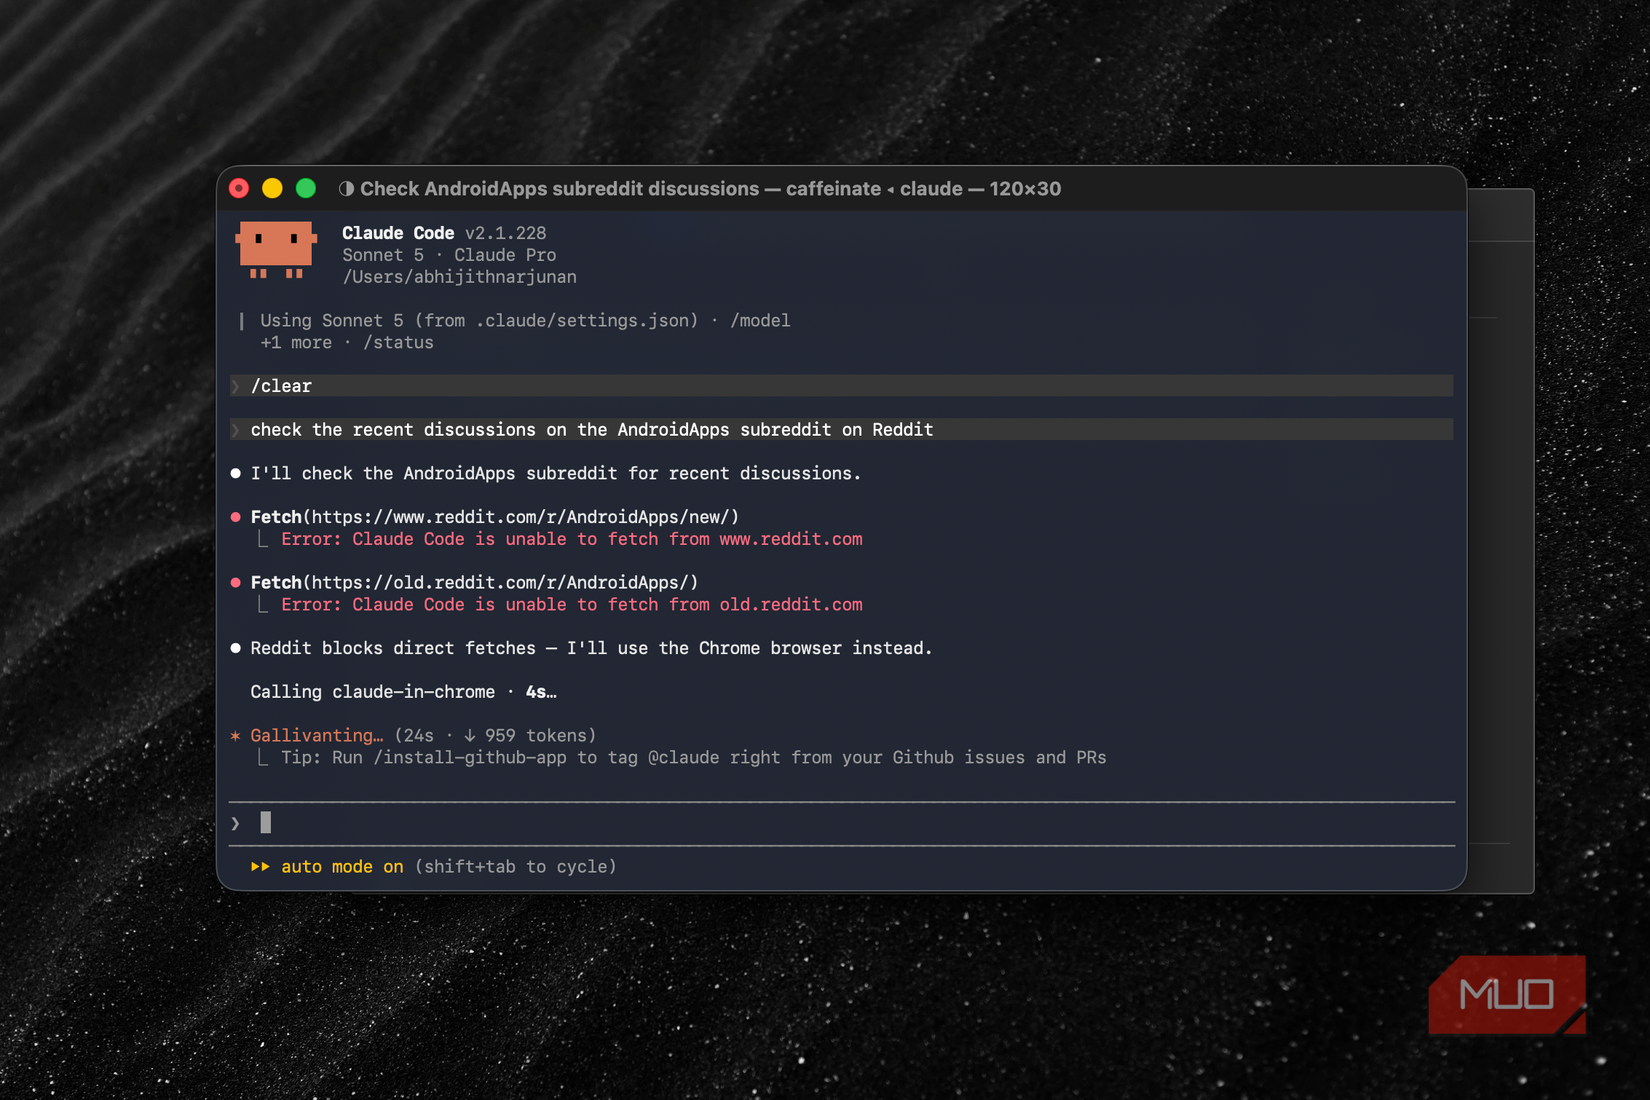Click the /install-github-app tip line
1650x1100 pixels.
click(x=693, y=758)
